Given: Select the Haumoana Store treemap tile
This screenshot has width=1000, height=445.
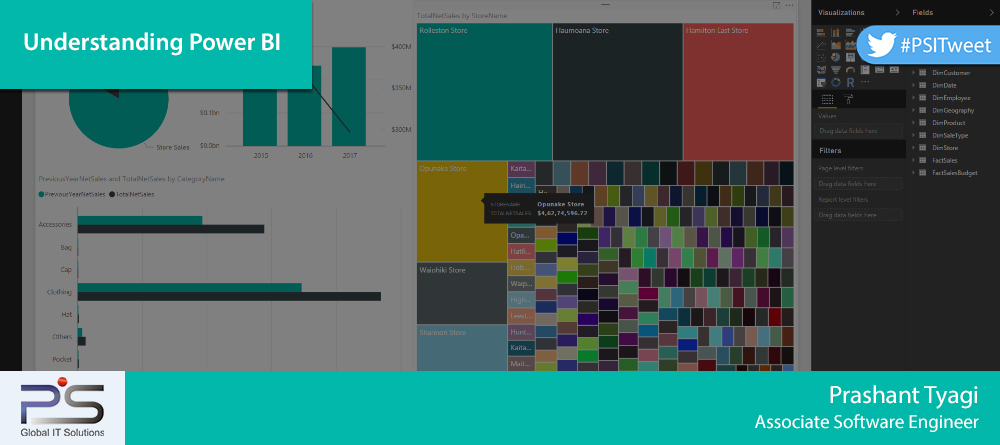Looking at the screenshot, I should (617, 92).
